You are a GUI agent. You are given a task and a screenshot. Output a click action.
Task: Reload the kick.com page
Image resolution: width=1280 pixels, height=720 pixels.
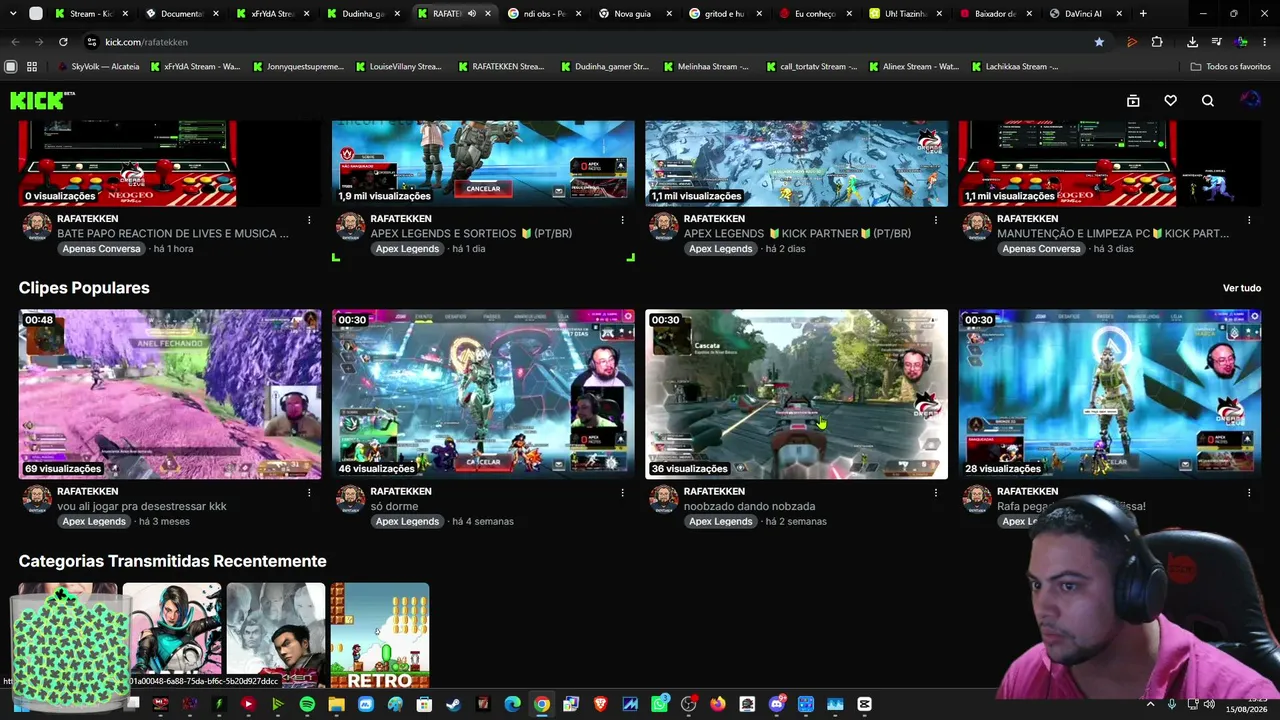click(63, 42)
